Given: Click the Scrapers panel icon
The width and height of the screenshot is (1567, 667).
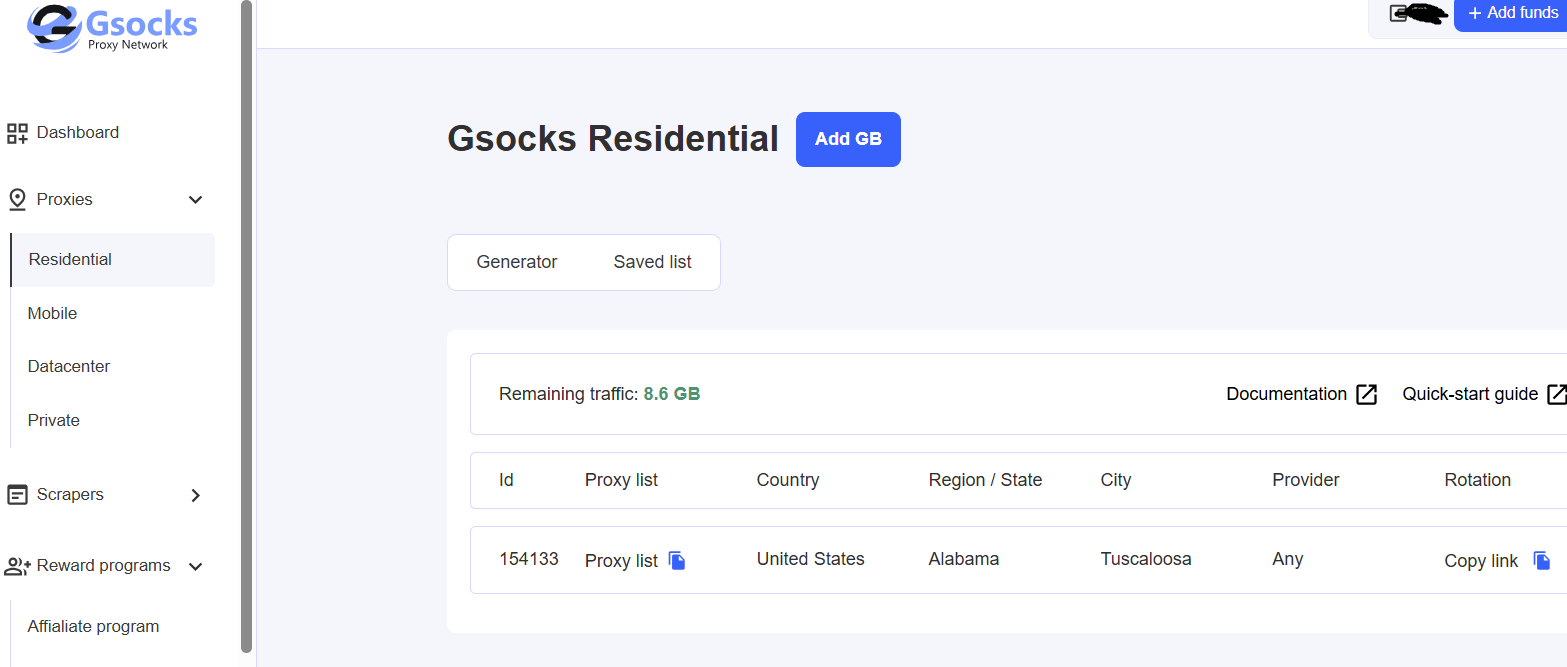Looking at the screenshot, I should [17, 495].
